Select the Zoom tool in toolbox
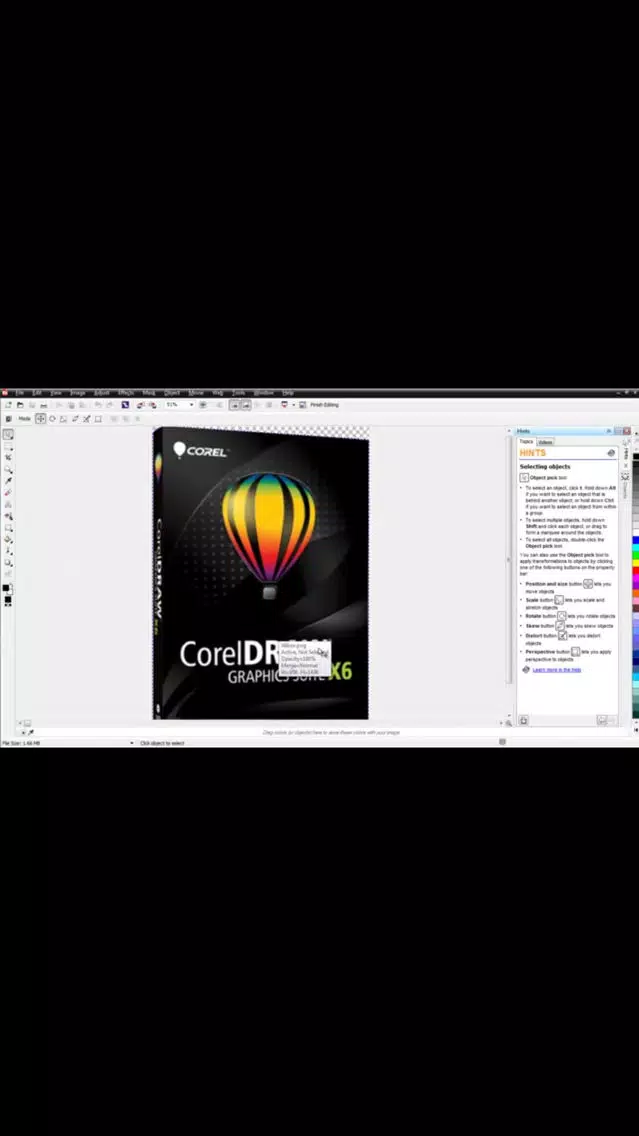 [x=8, y=469]
